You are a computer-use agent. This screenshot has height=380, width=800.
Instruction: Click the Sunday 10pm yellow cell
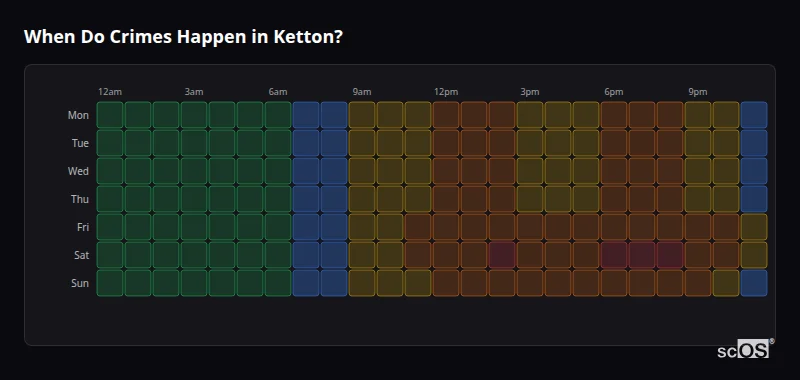click(726, 283)
